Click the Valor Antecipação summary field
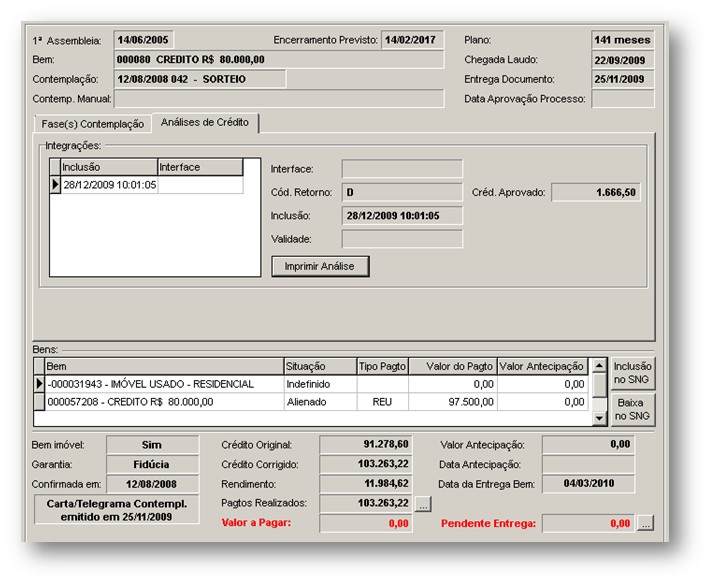 click(x=588, y=444)
